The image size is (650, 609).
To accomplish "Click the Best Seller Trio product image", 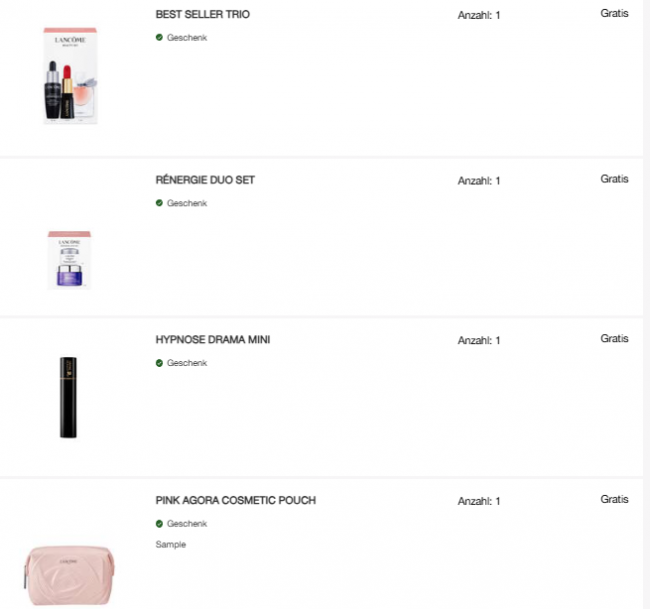I will pyautogui.click(x=71, y=76).
